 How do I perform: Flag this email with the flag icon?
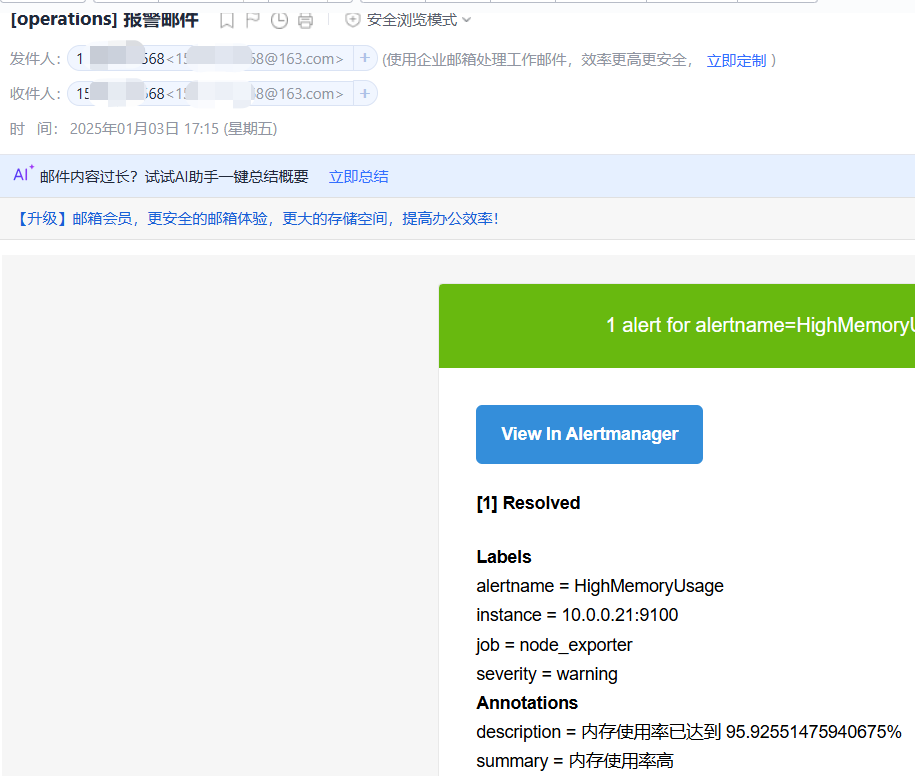(x=253, y=20)
